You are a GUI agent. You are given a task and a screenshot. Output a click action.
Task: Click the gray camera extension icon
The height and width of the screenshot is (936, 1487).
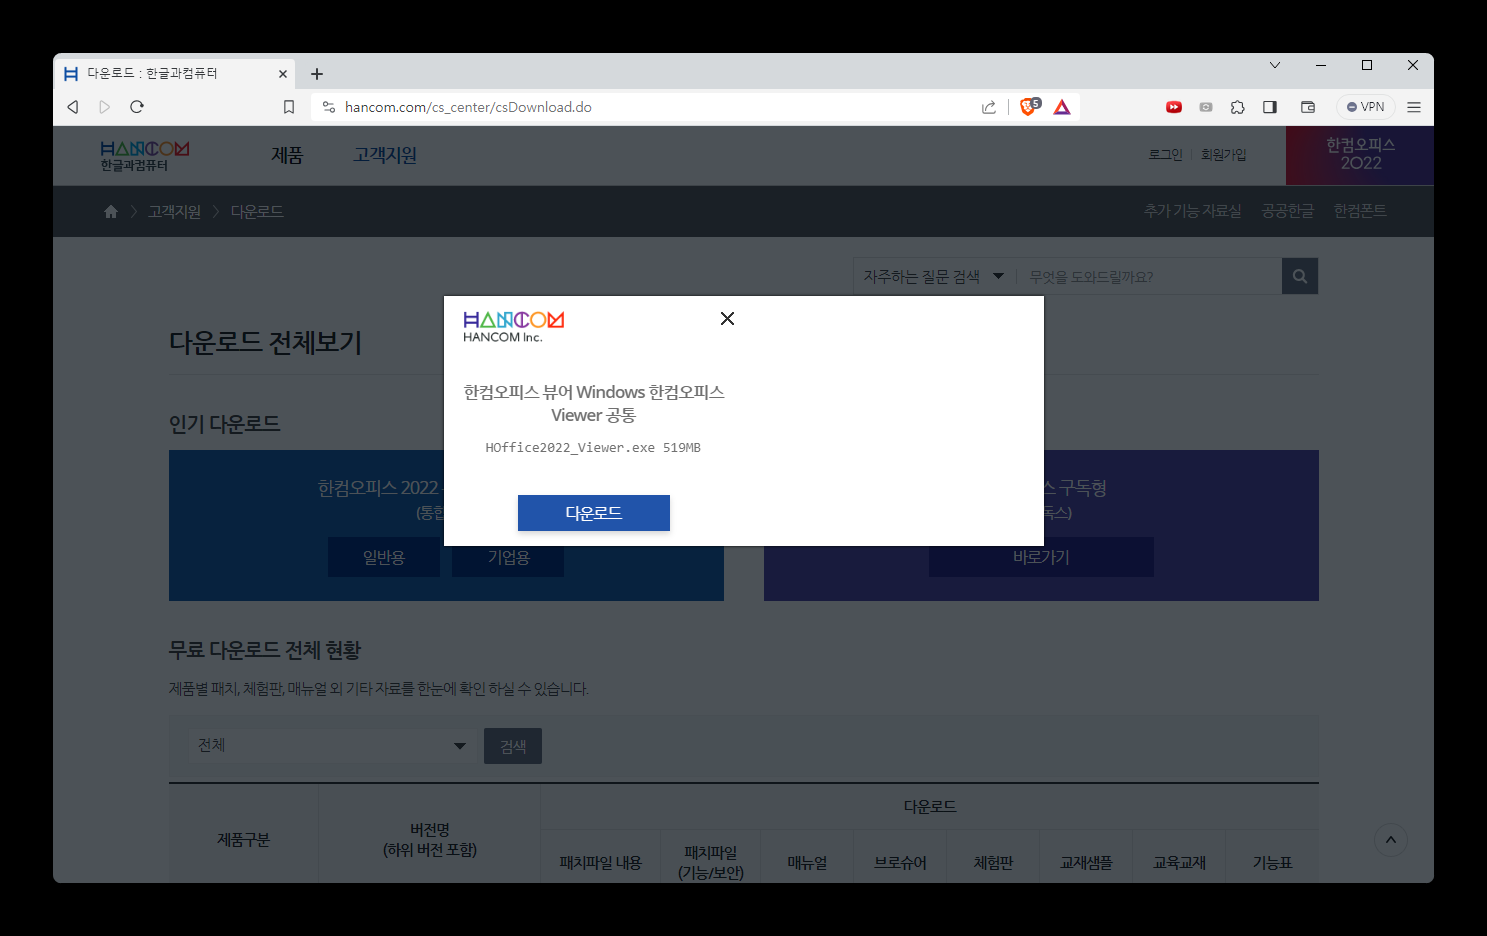[1206, 107]
